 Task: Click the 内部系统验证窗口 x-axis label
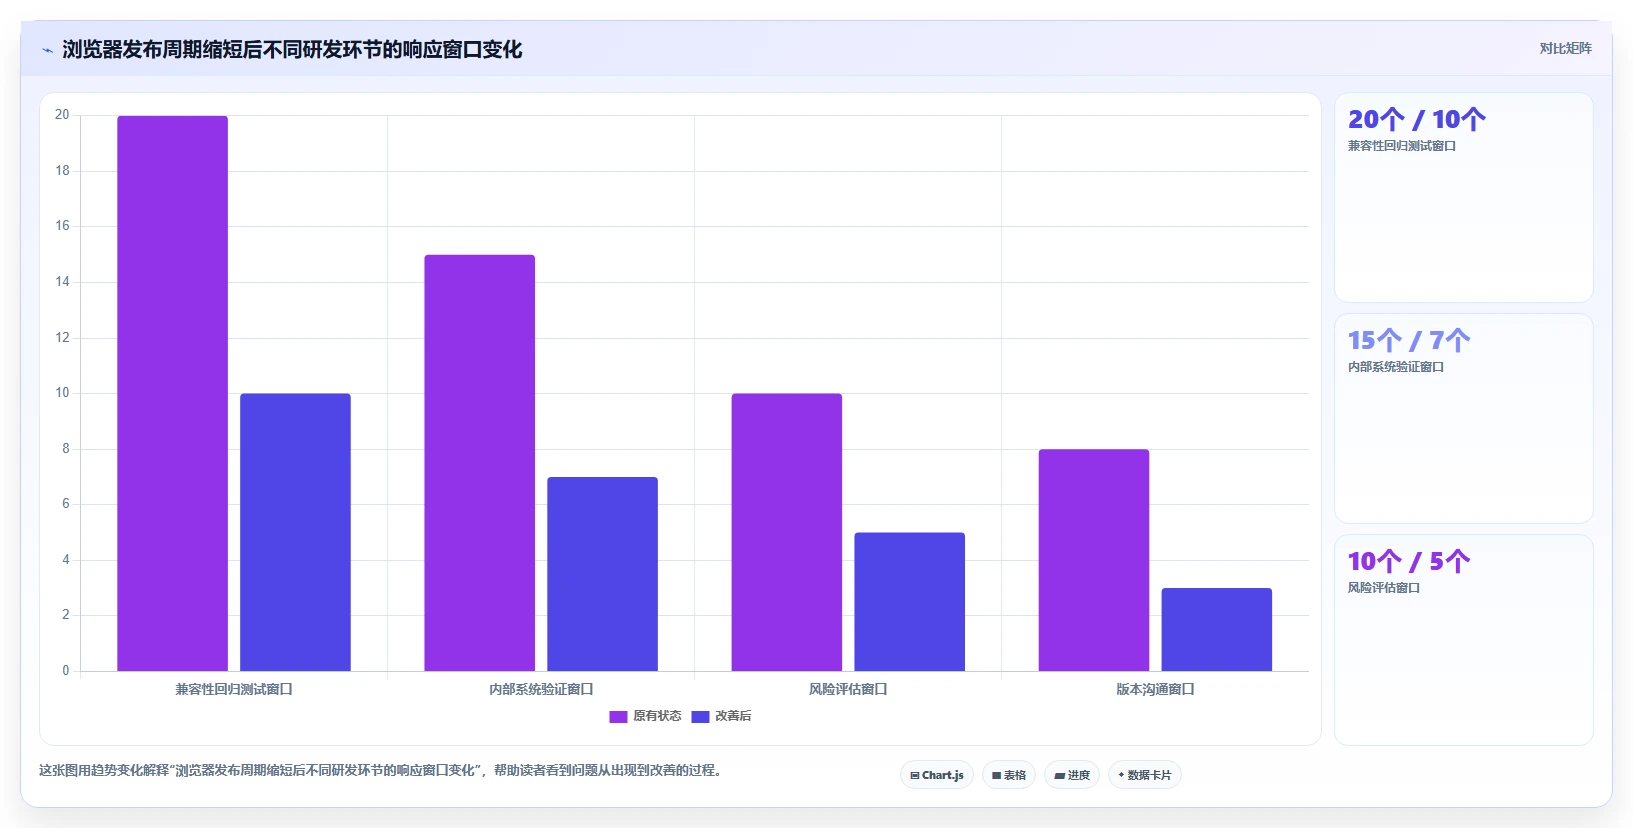pos(541,689)
